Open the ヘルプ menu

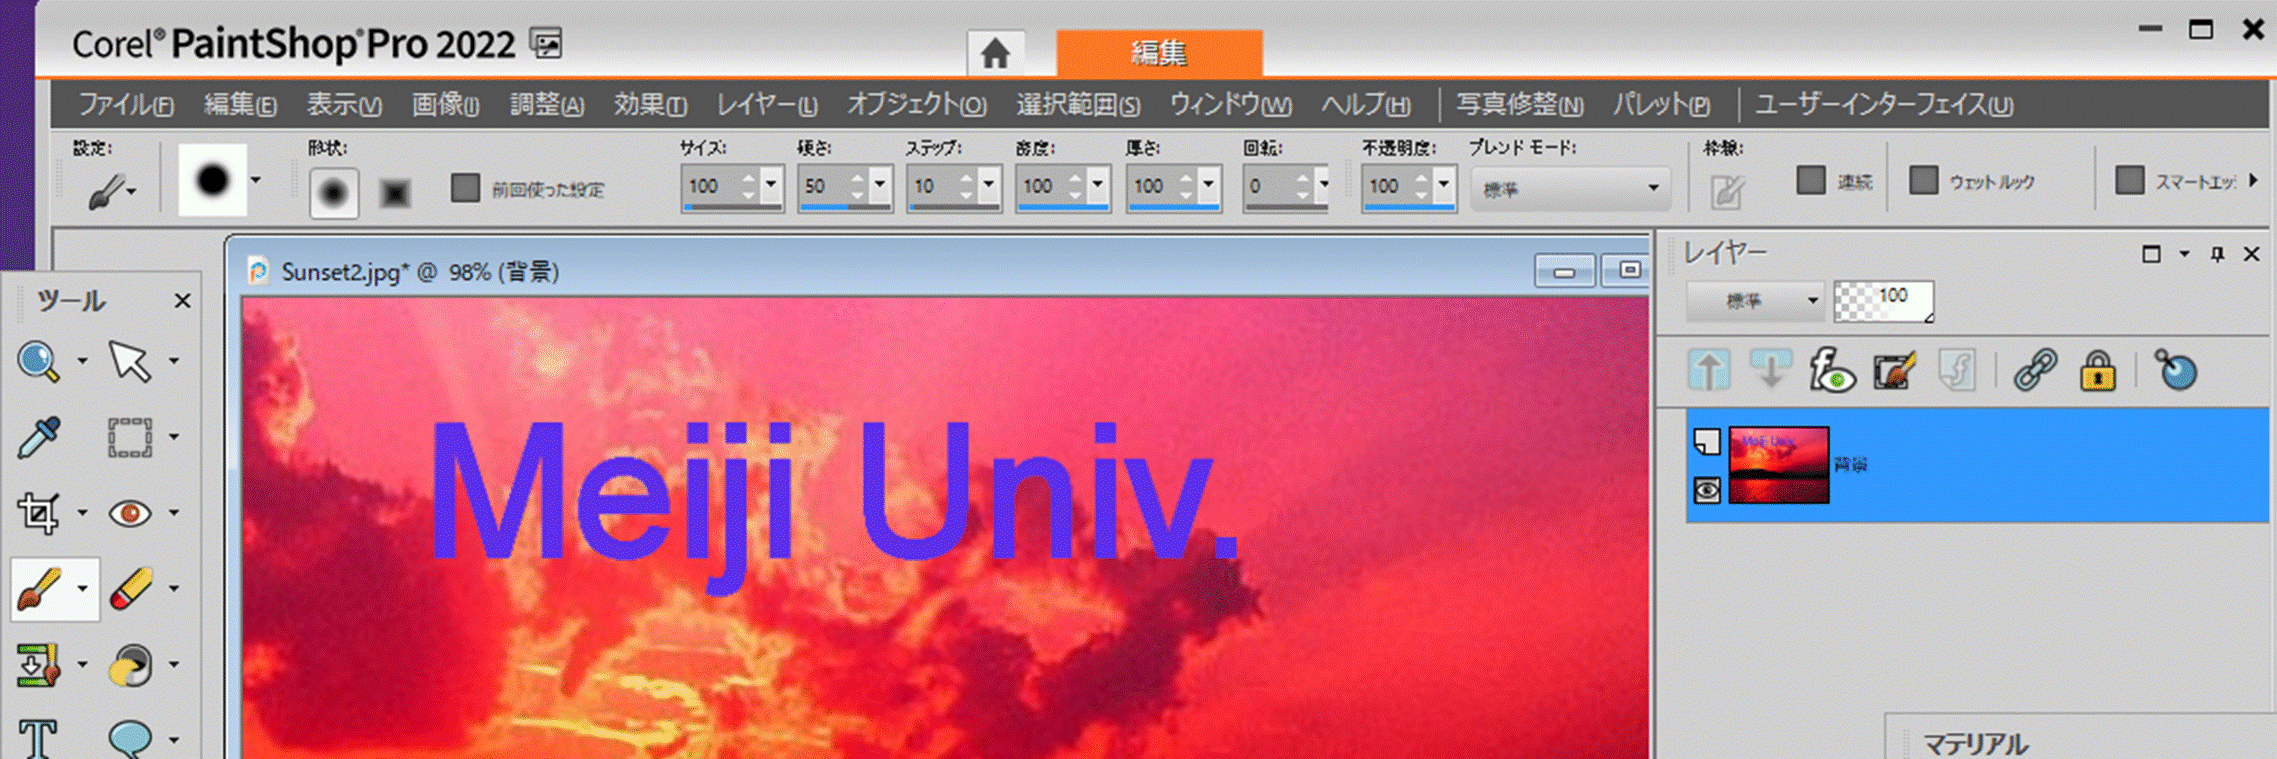[x=1366, y=104]
